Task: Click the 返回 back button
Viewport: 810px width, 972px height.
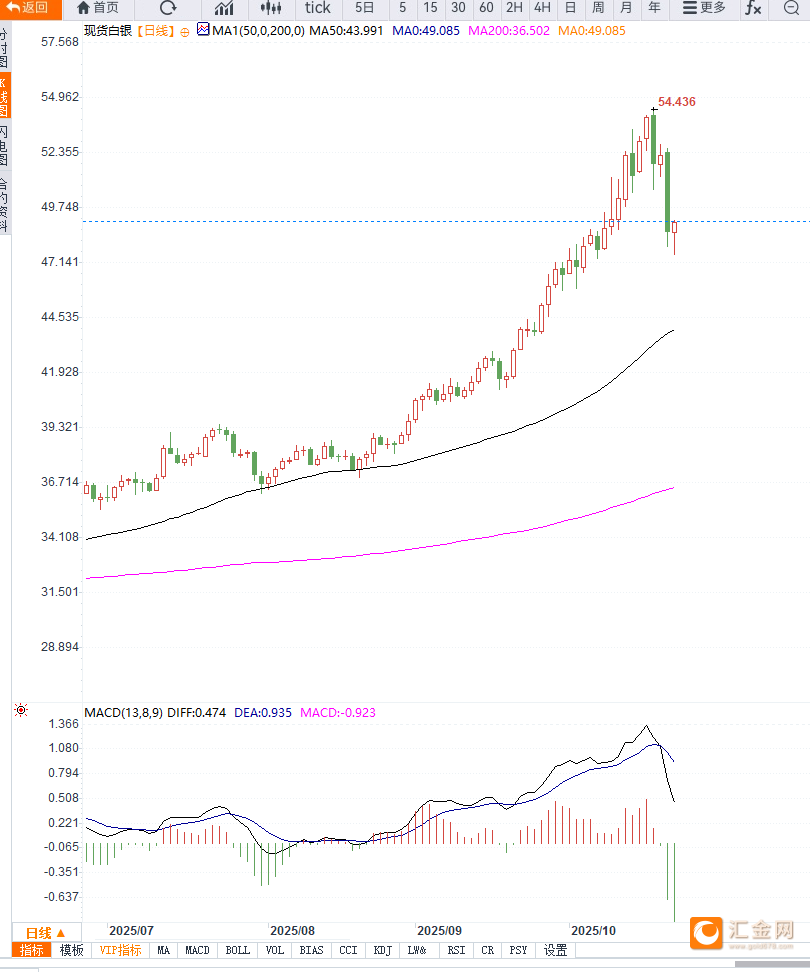Action: [27, 8]
